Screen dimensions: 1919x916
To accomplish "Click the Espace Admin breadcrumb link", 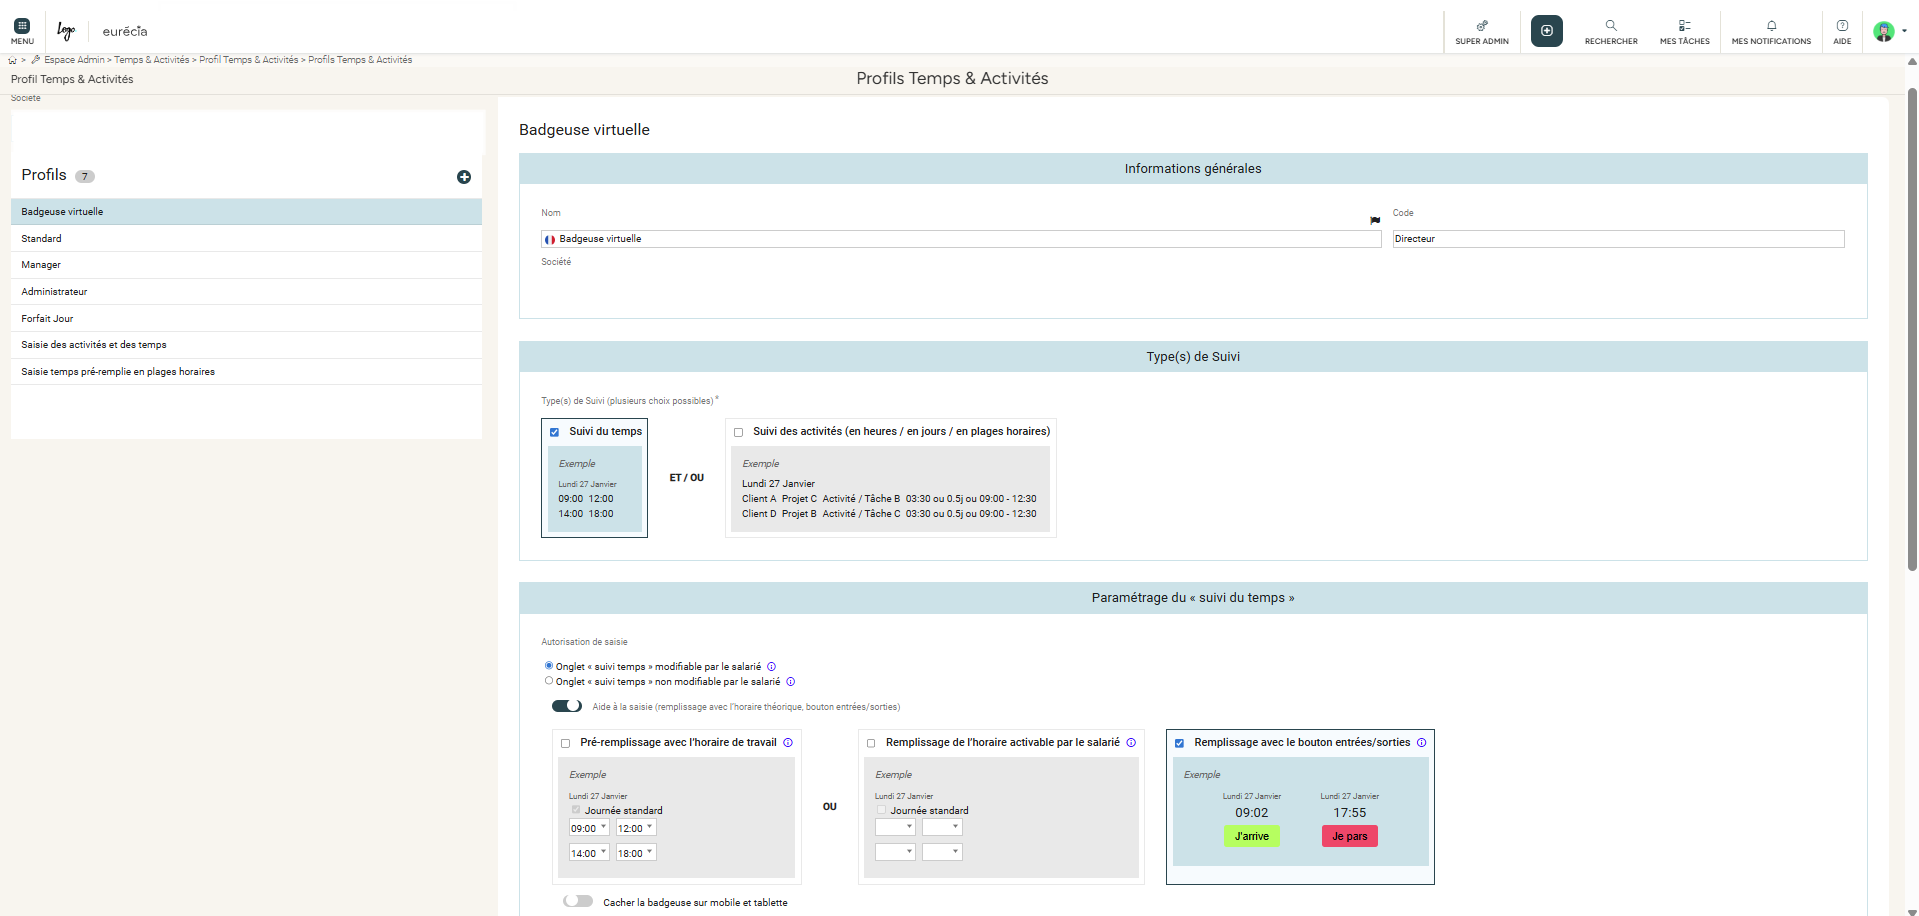I will 74,60.
